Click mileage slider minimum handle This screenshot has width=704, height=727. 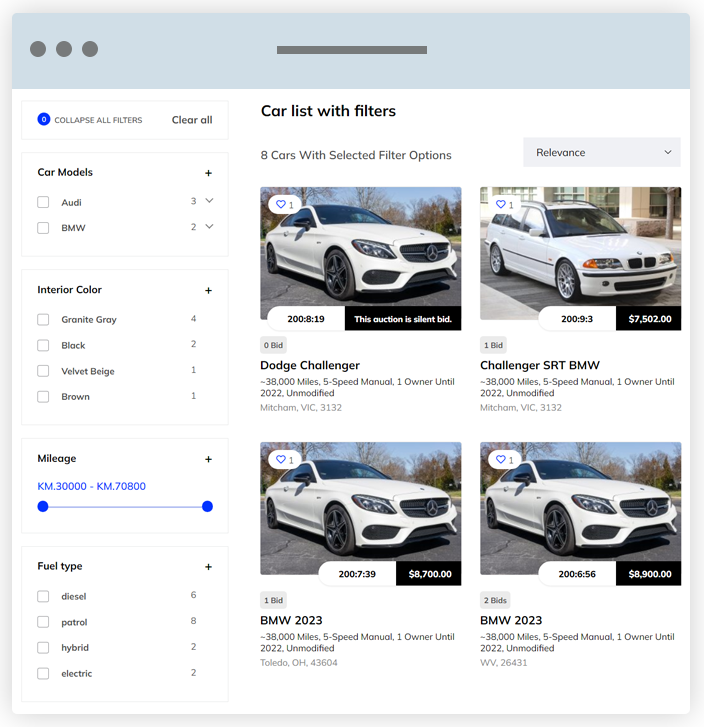pyautogui.click(x=43, y=506)
